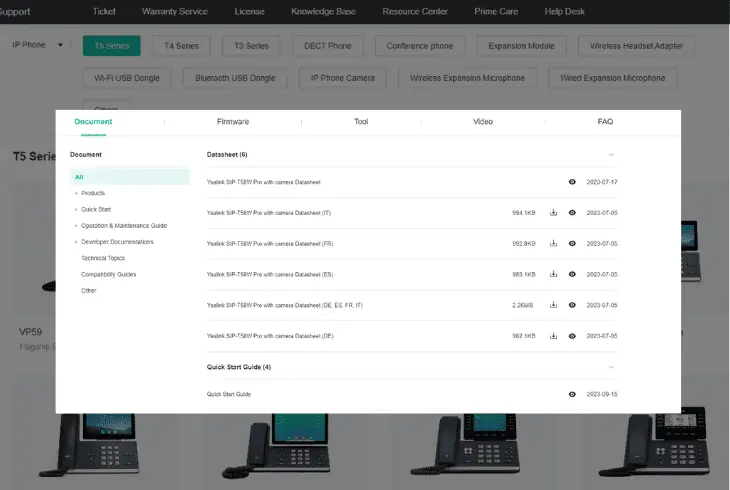
Task: Select the DECT Phone category
Action: click(x=328, y=46)
